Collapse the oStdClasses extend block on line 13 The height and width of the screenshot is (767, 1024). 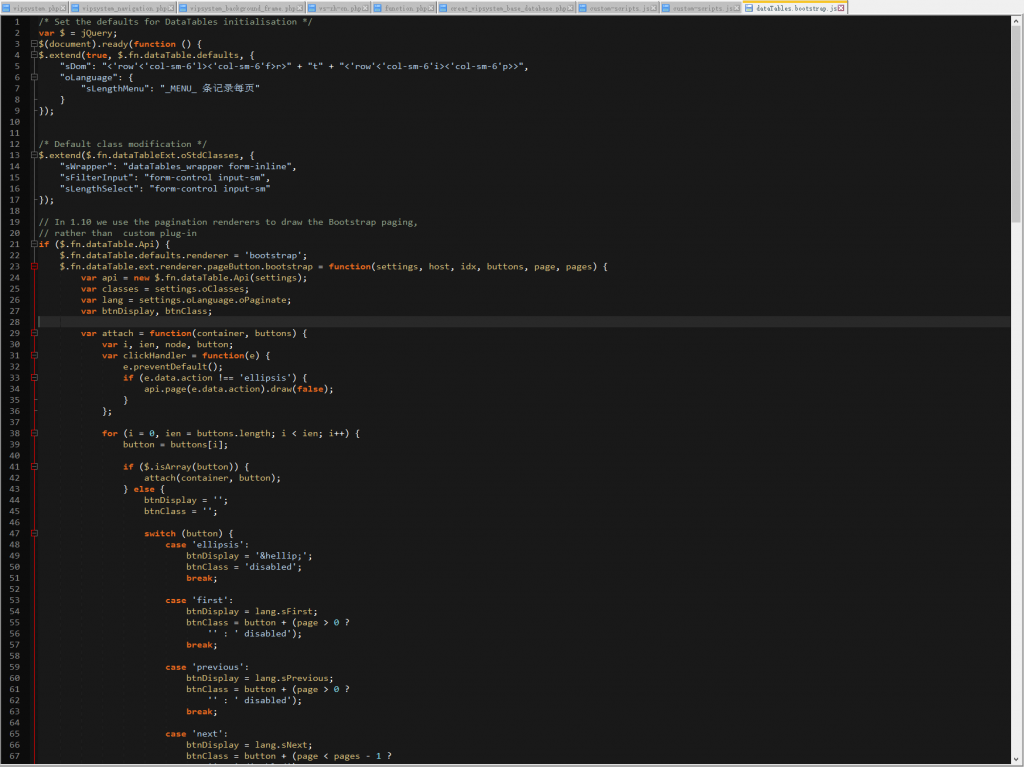(x=34, y=155)
